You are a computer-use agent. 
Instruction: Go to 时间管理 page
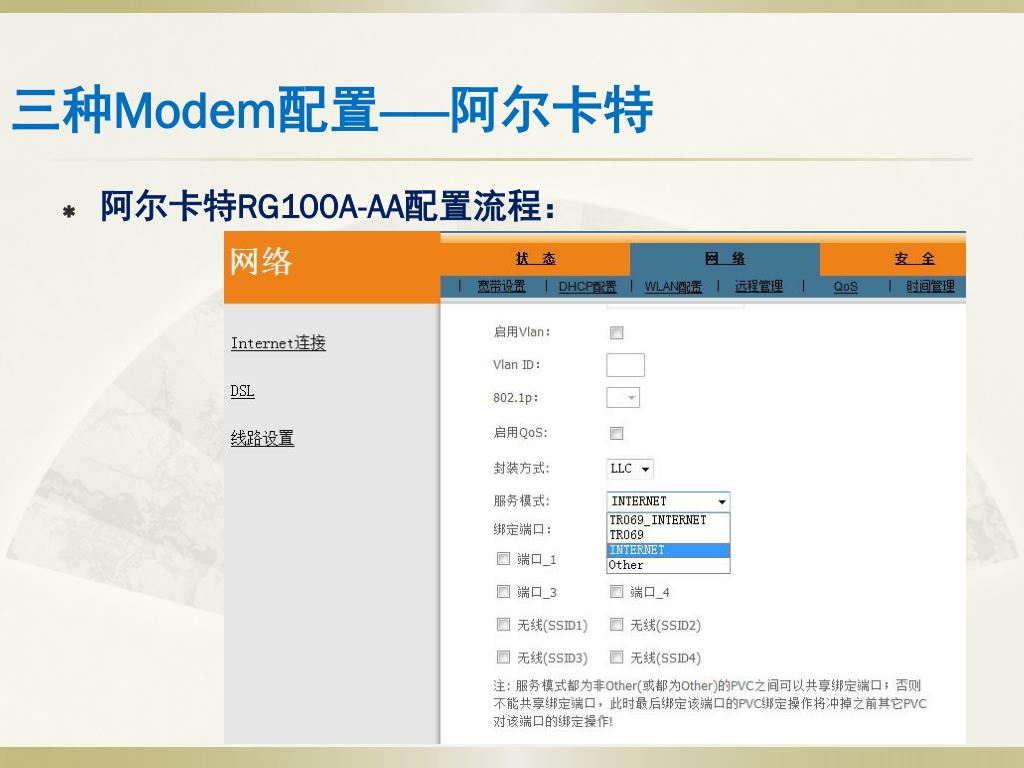(930, 286)
